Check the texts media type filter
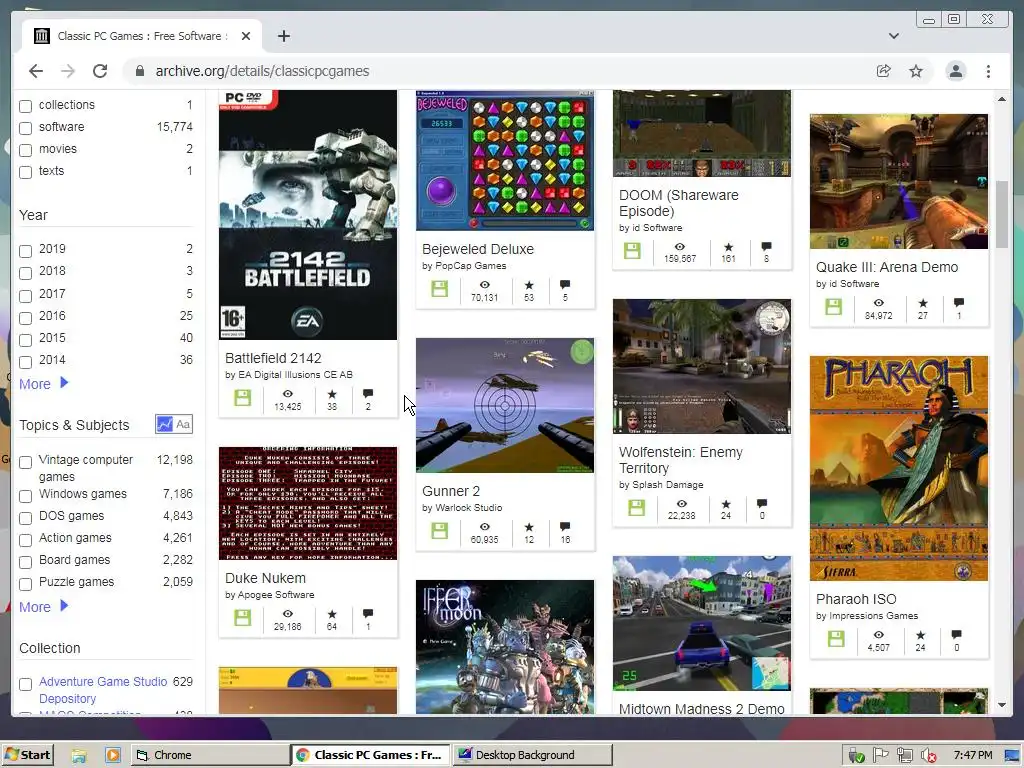The height and width of the screenshot is (768, 1024). click(x=25, y=172)
